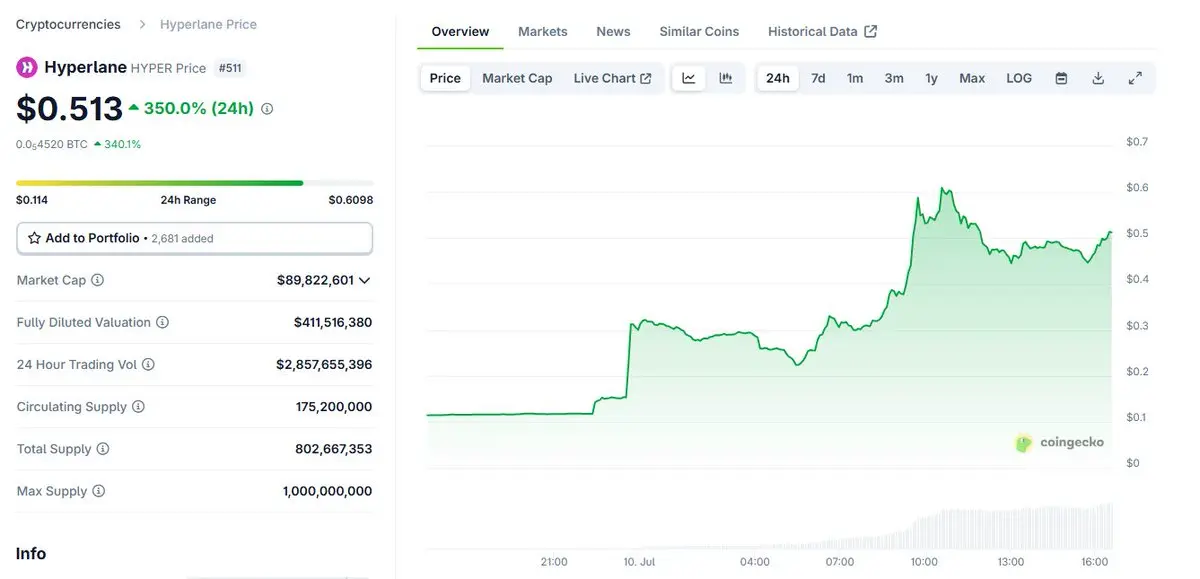Select the candlestick chart type icon
This screenshot has height=579, width=1200.
point(726,78)
